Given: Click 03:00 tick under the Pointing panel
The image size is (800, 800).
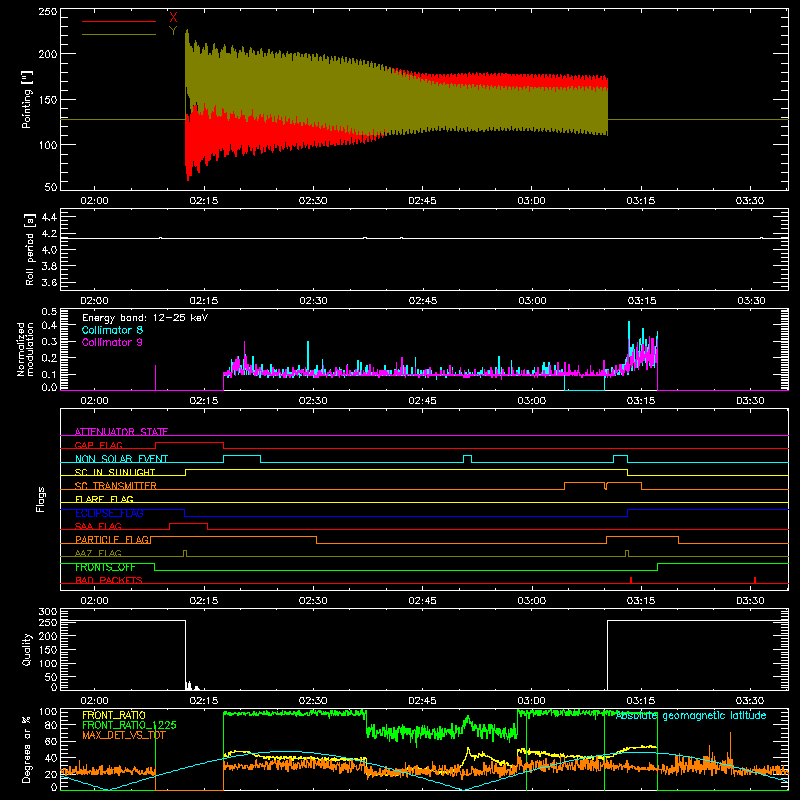Looking at the screenshot, I should (x=532, y=201).
